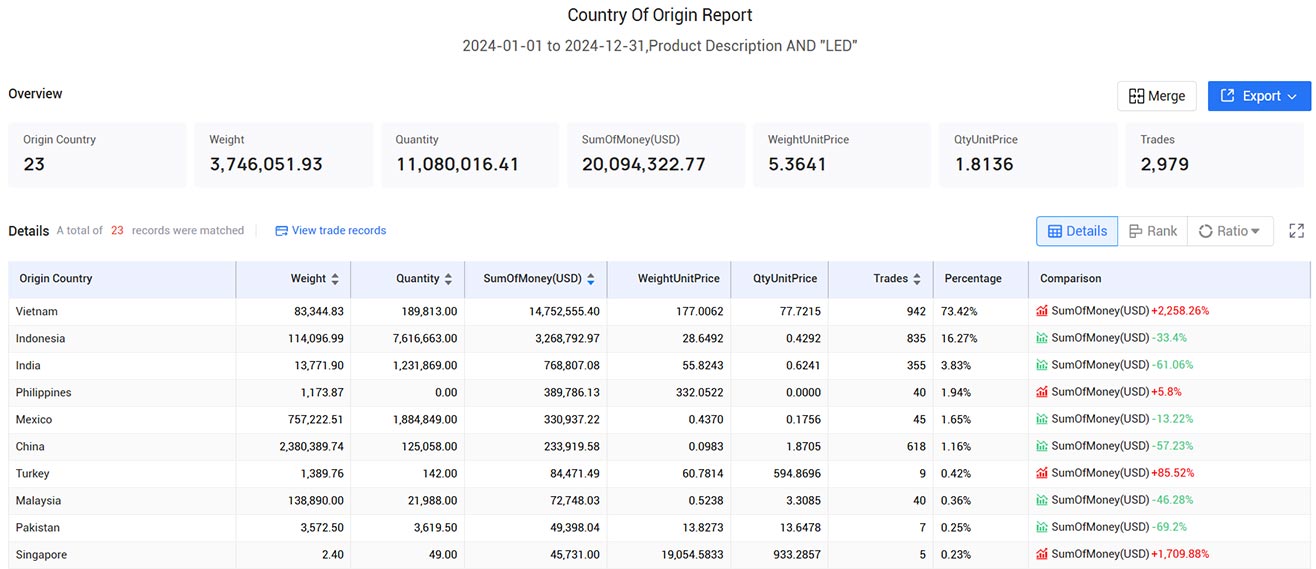Select the Philippines row name
Image resolution: width=1316 pixels, height=569 pixels.
(x=44, y=392)
